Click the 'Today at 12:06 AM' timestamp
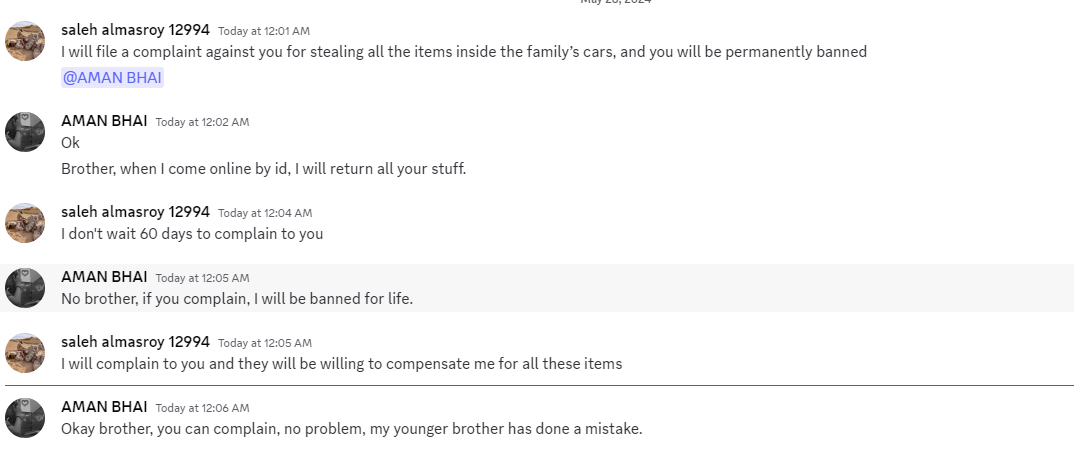 click(x=202, y=408)
